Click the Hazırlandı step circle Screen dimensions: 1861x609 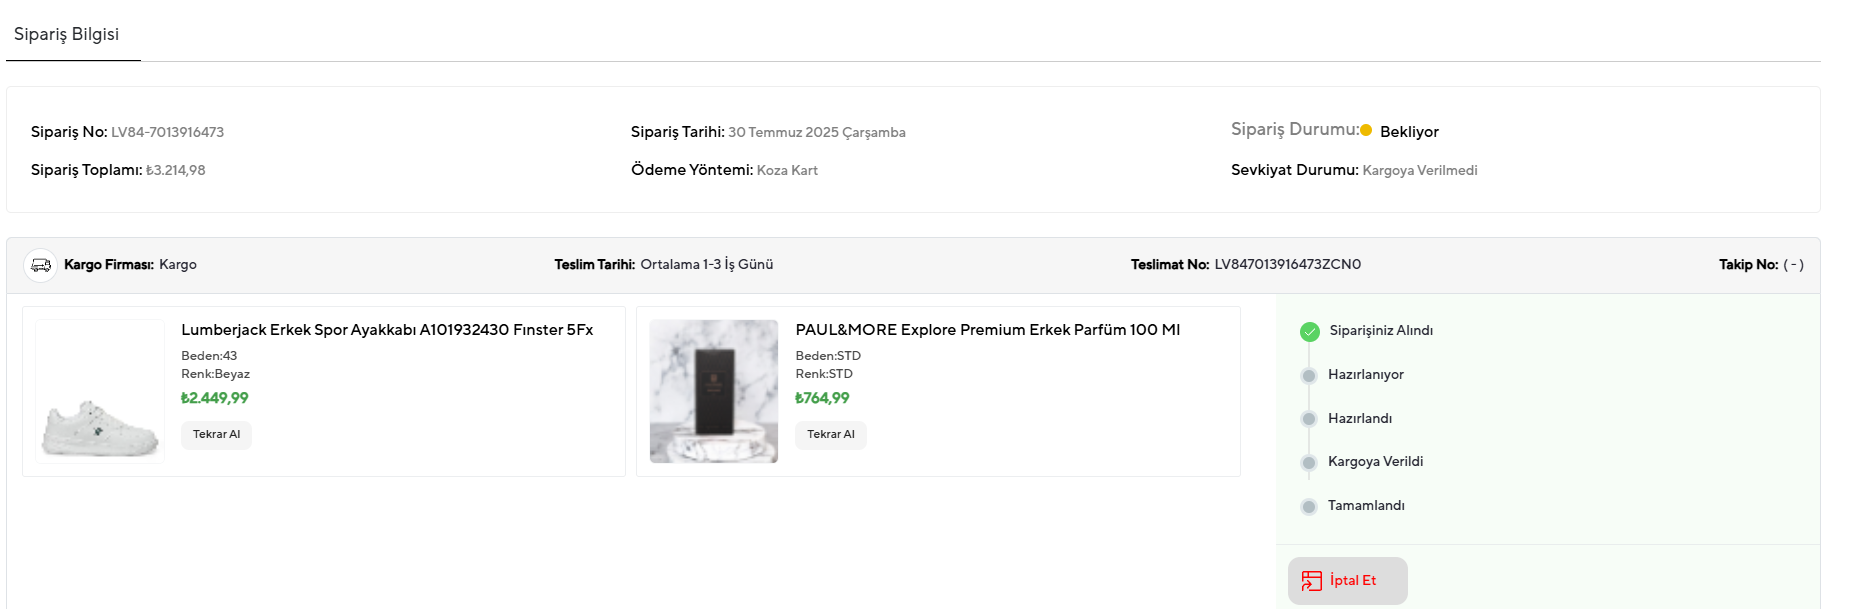point(1309,419)
